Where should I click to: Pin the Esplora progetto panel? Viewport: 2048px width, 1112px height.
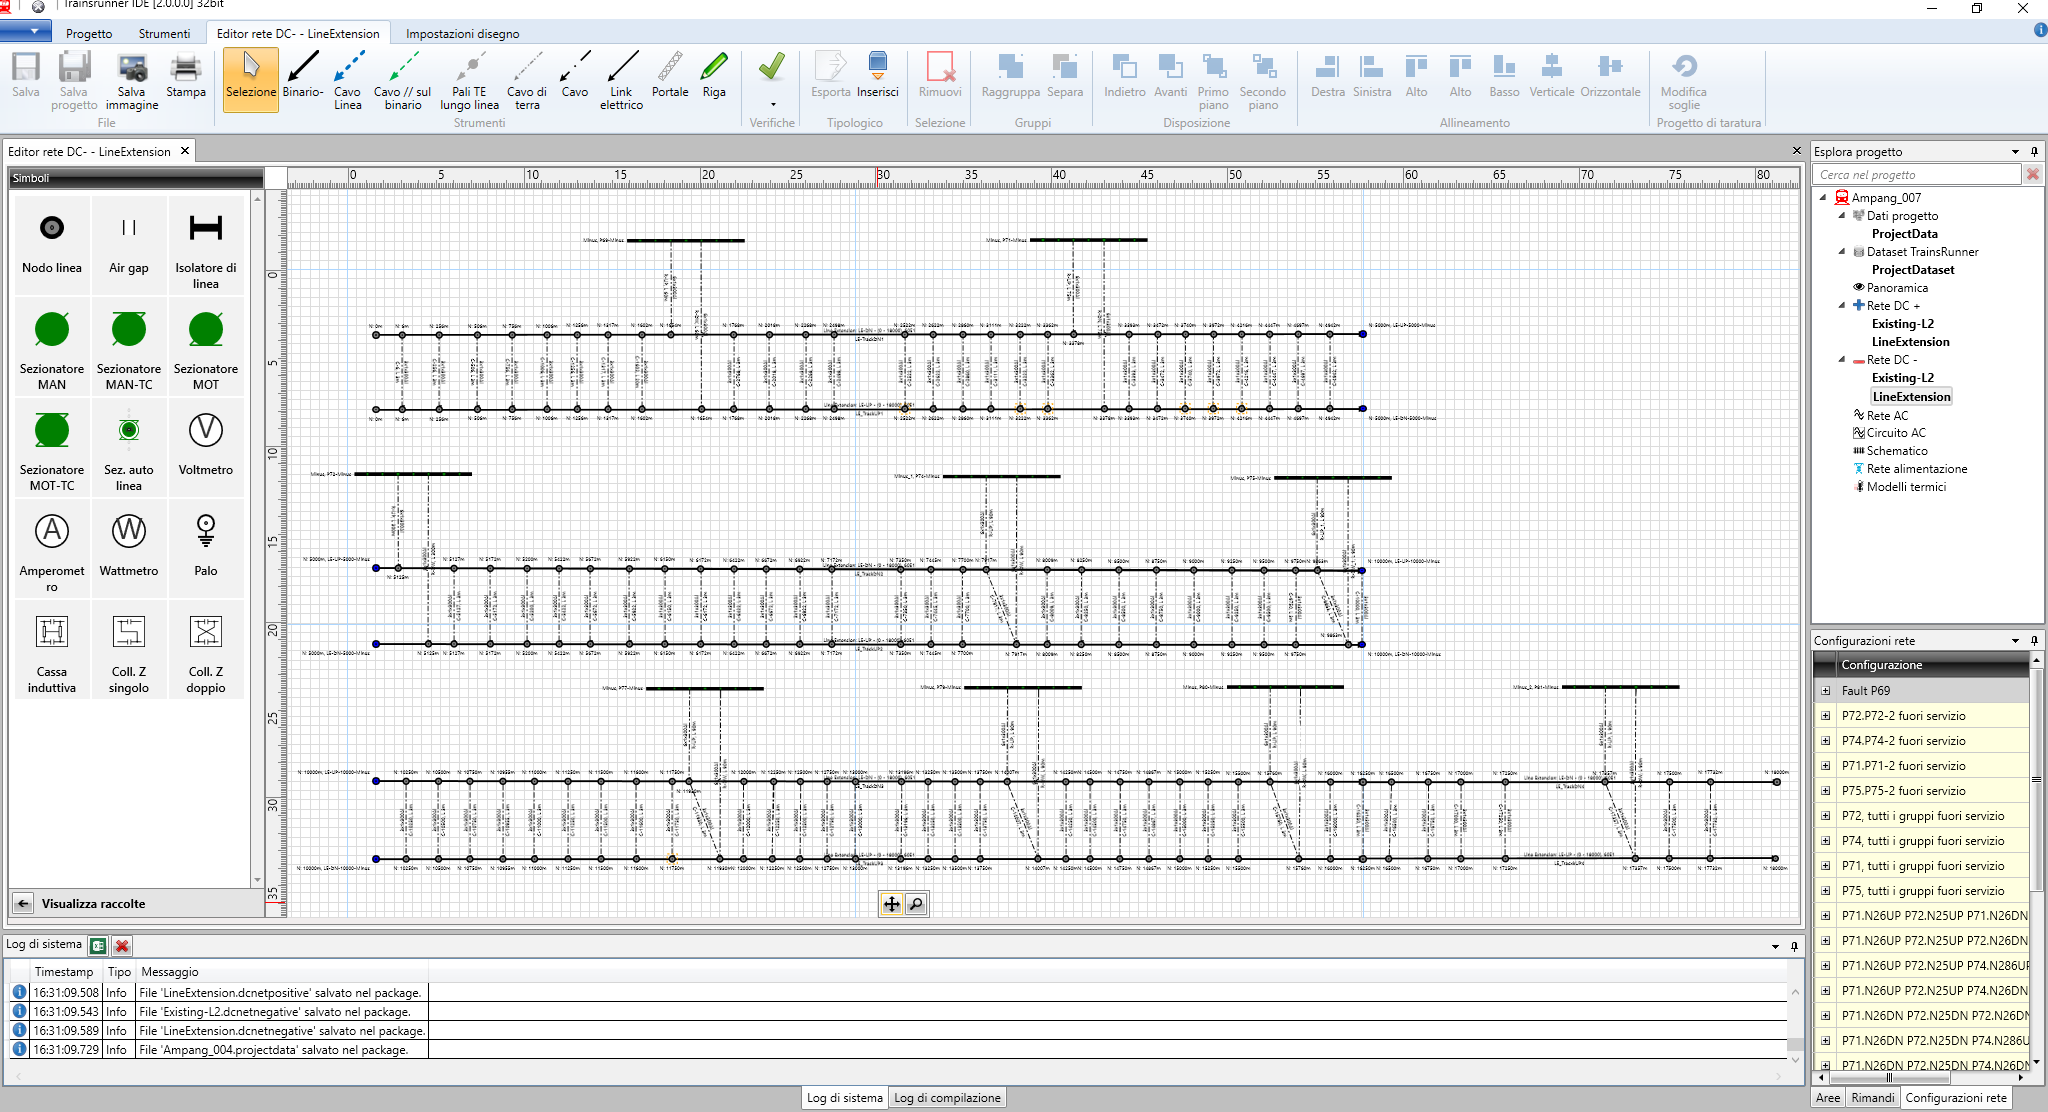click(2034, 152)
